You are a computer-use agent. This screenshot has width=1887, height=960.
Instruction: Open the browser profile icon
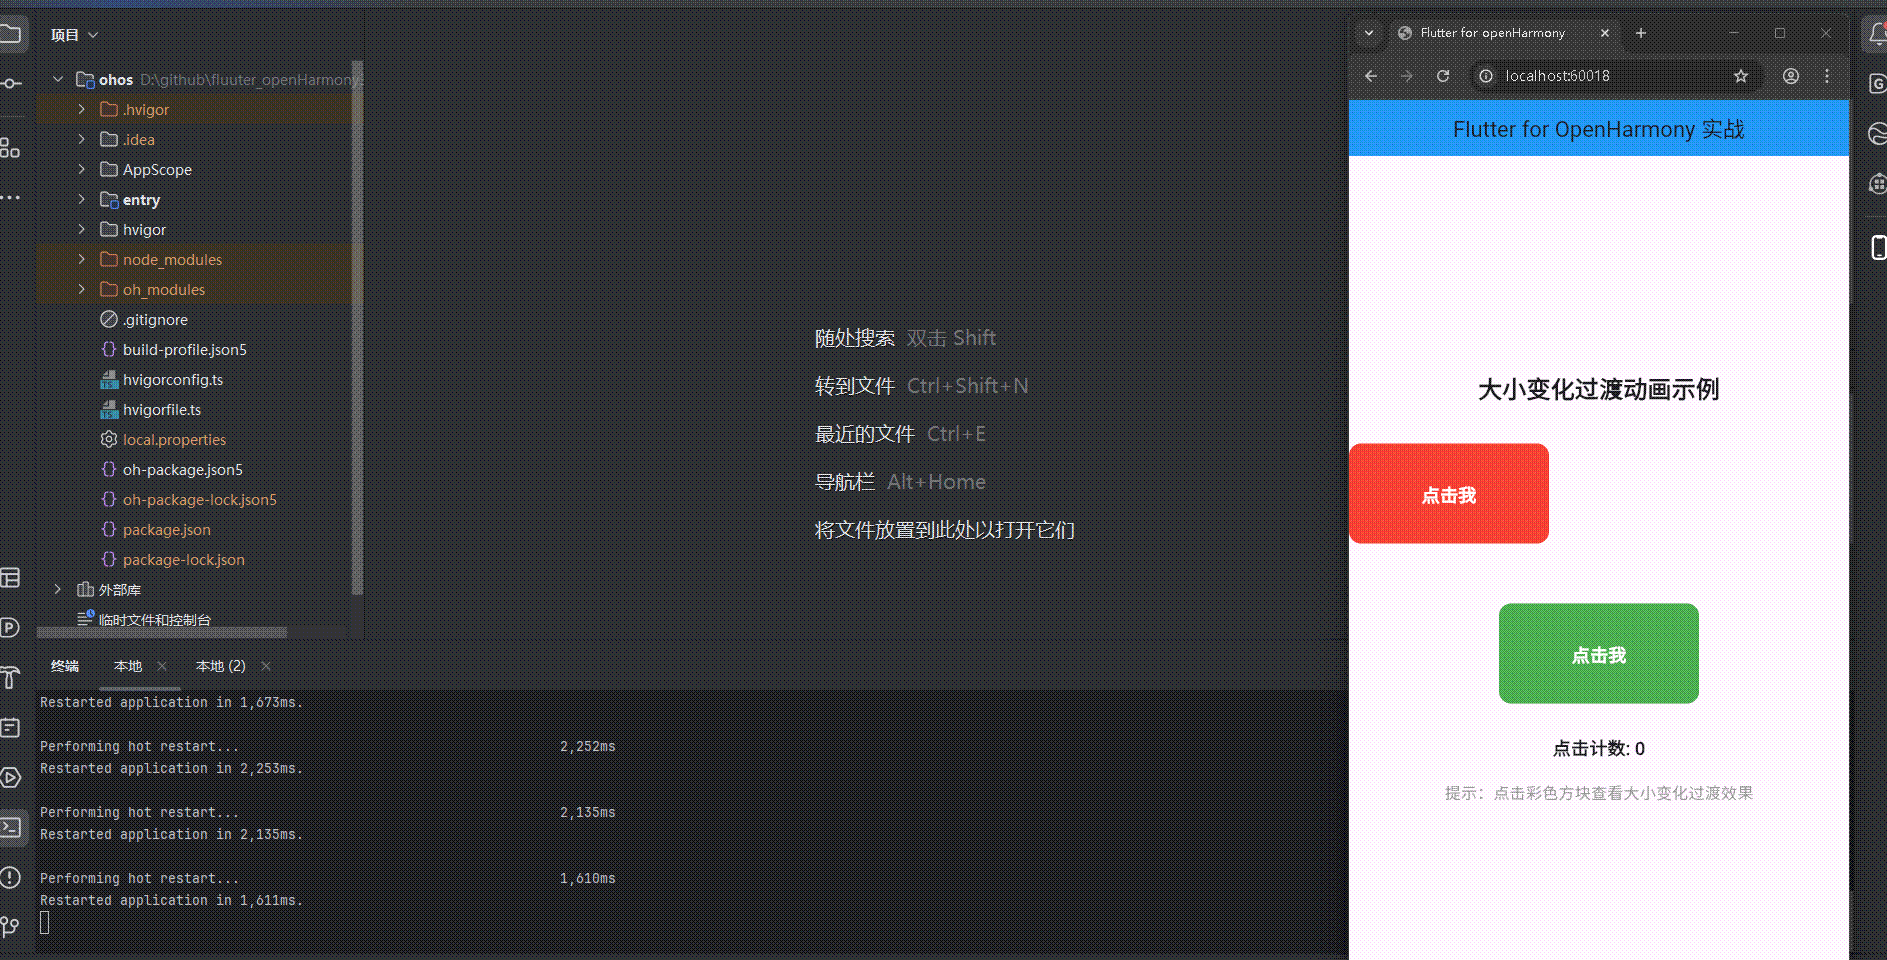1791,76
